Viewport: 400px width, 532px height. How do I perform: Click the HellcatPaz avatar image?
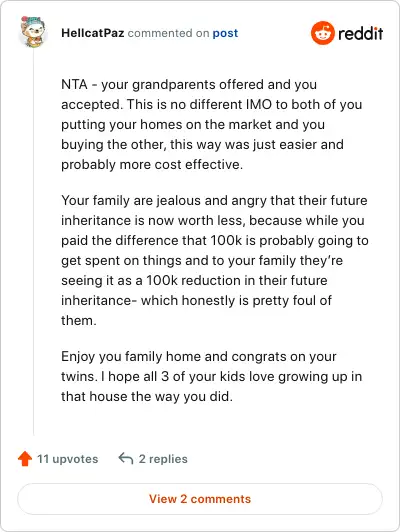(x=33, y=32)
